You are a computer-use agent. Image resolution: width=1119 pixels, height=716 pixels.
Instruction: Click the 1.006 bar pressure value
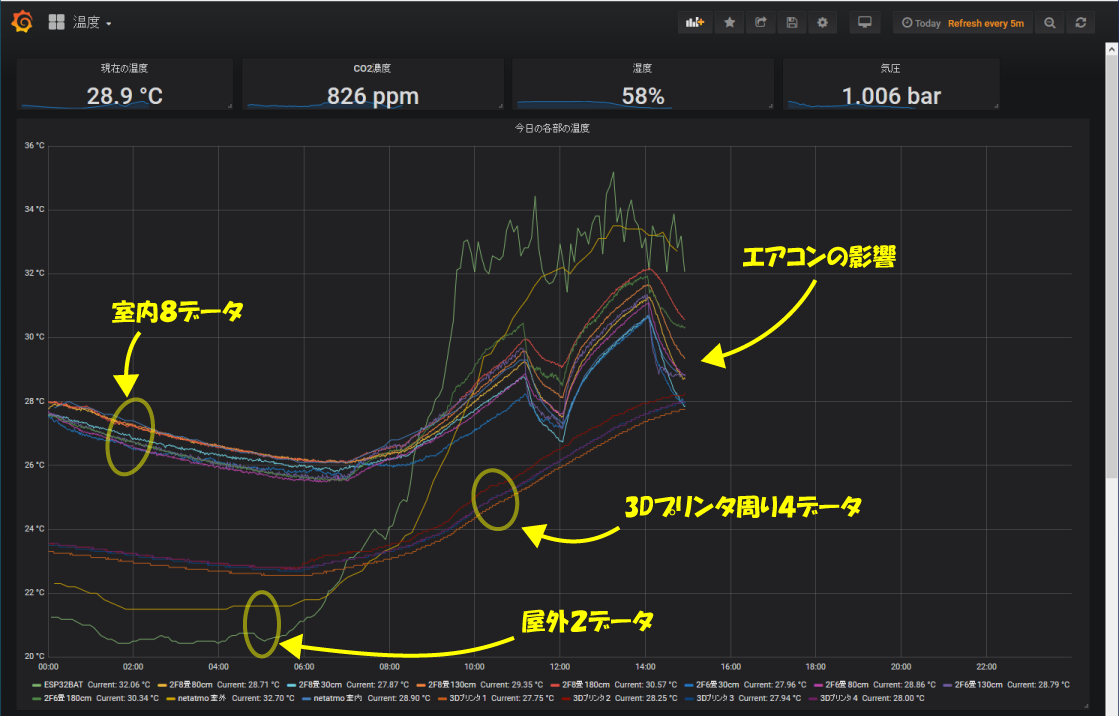tap(891, 96)
